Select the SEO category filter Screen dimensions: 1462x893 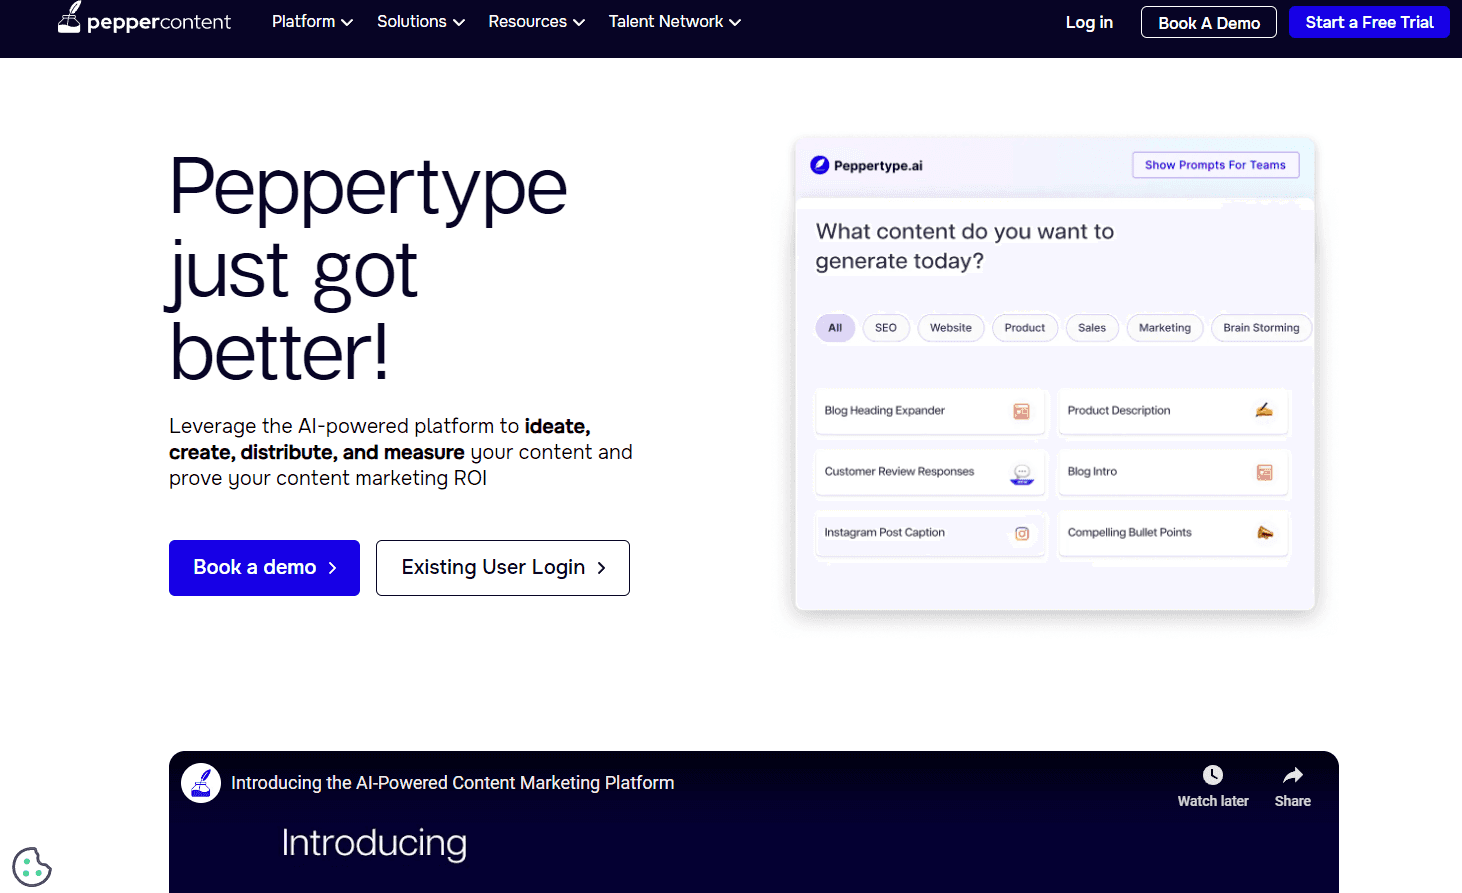tap(886, 328)
